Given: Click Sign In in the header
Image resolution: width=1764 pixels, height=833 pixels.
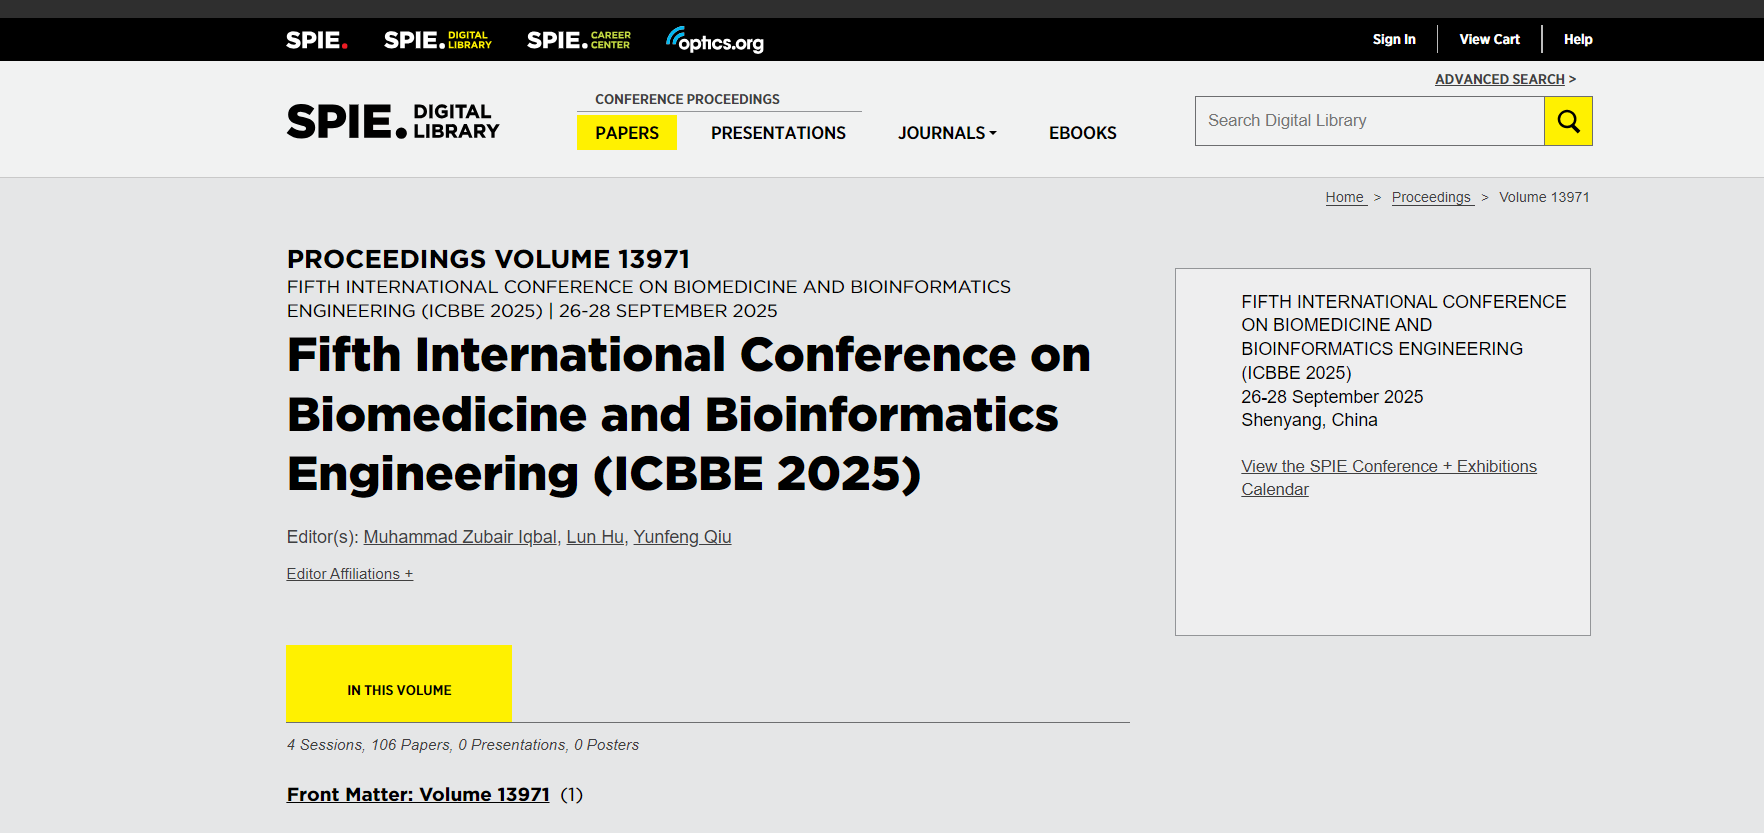Looking at the screenshot, I should point(1393,39).
